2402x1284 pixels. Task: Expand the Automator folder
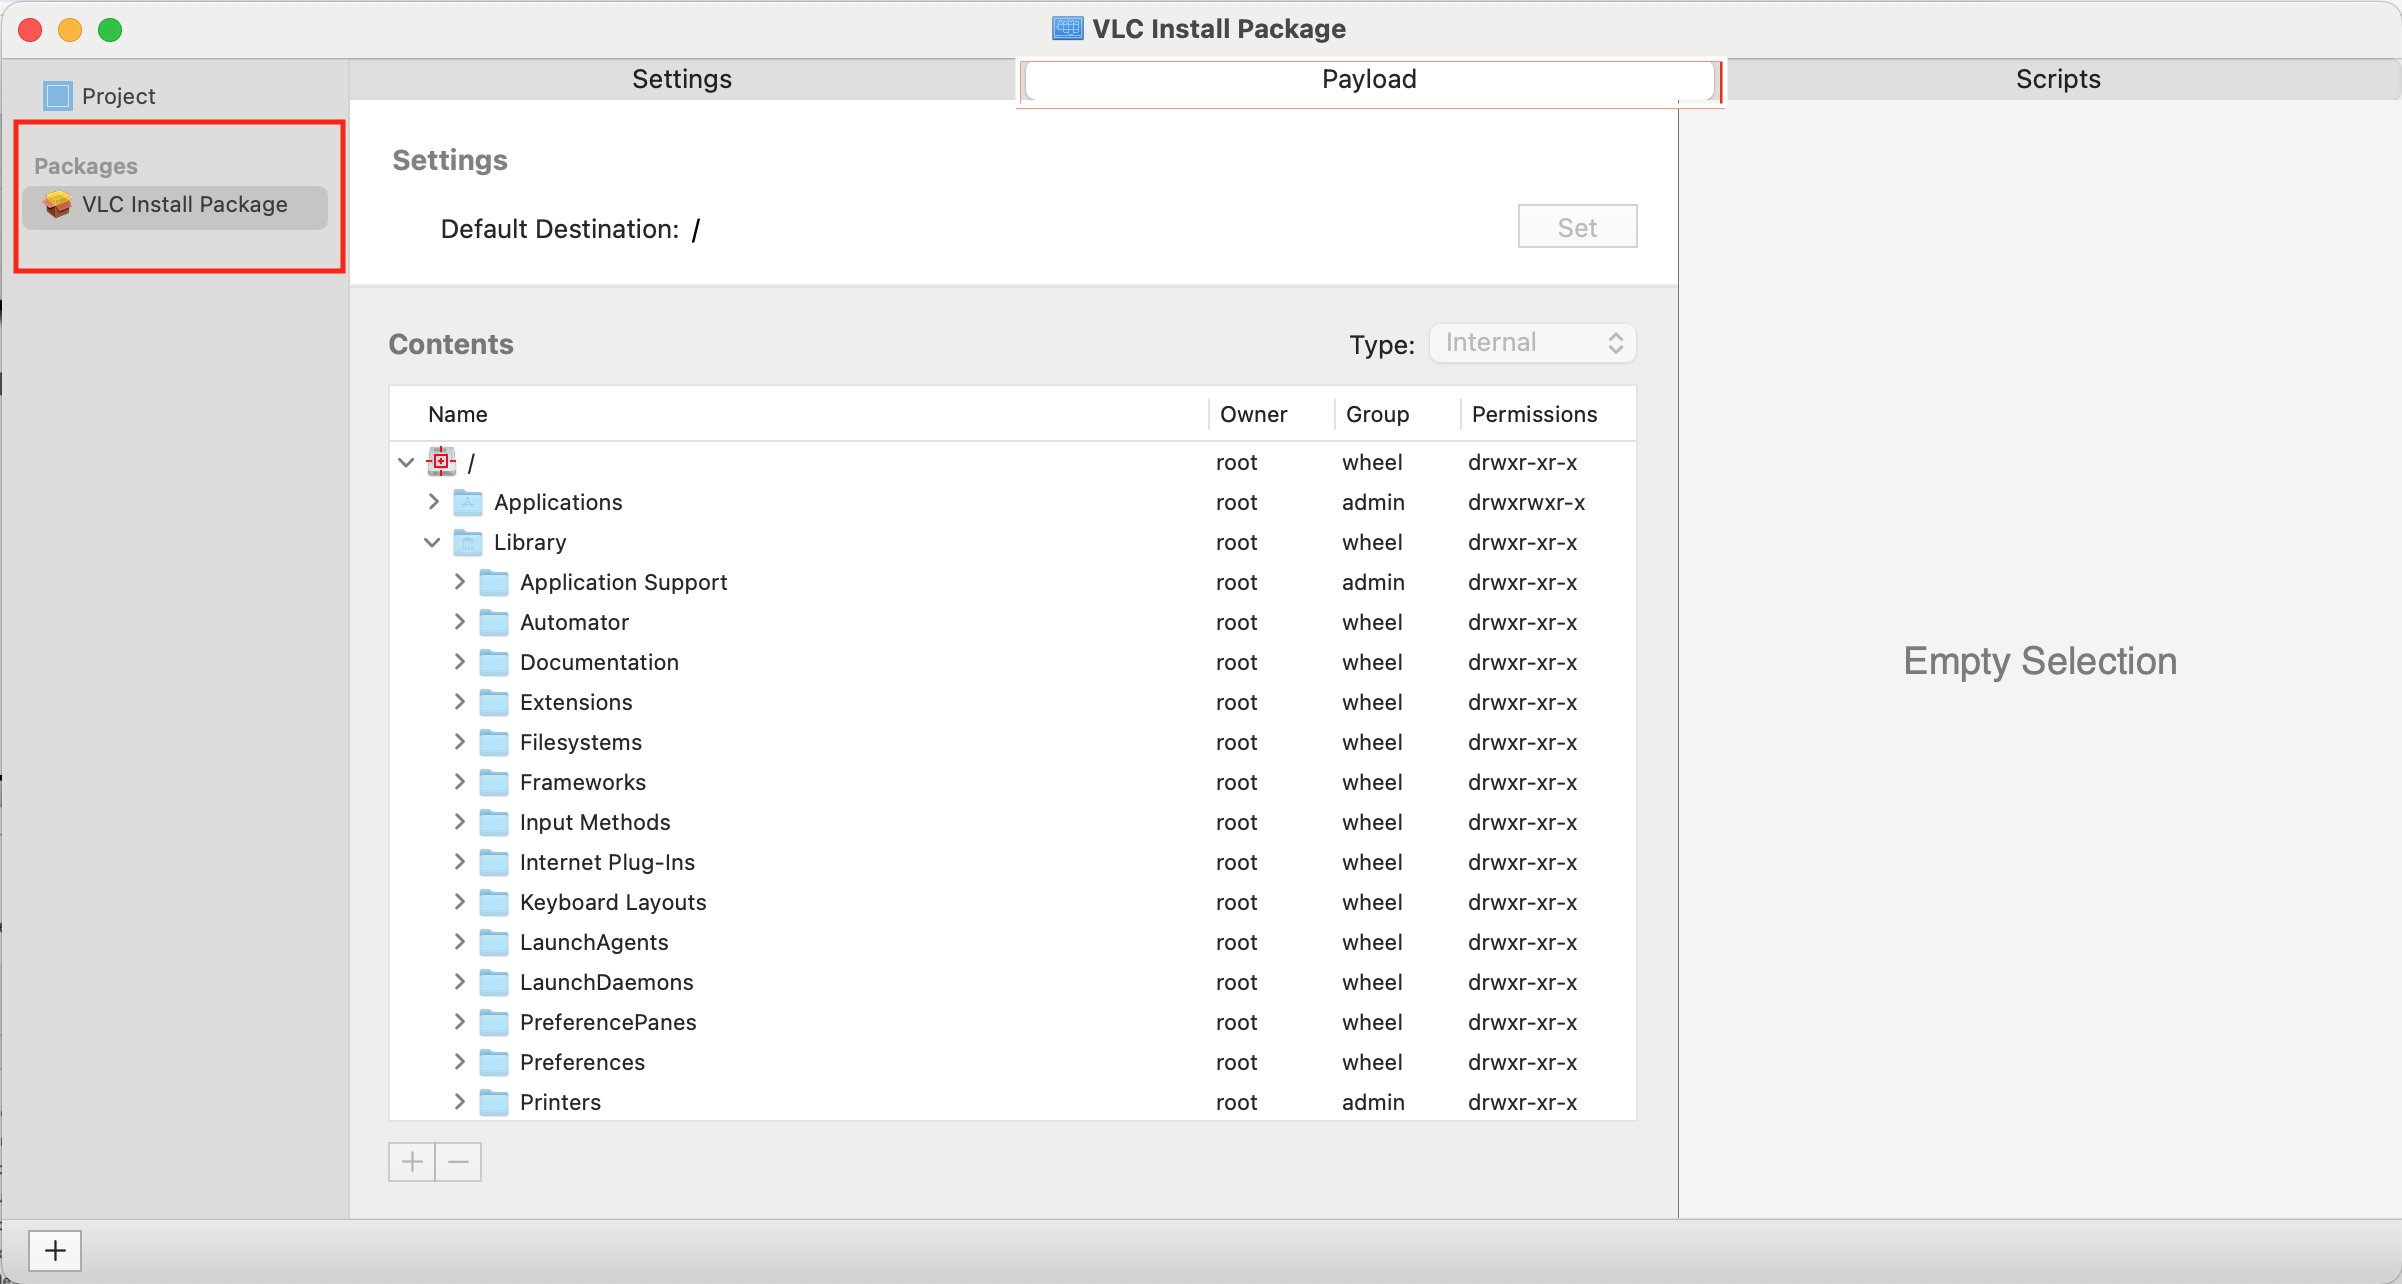[459, 621]
